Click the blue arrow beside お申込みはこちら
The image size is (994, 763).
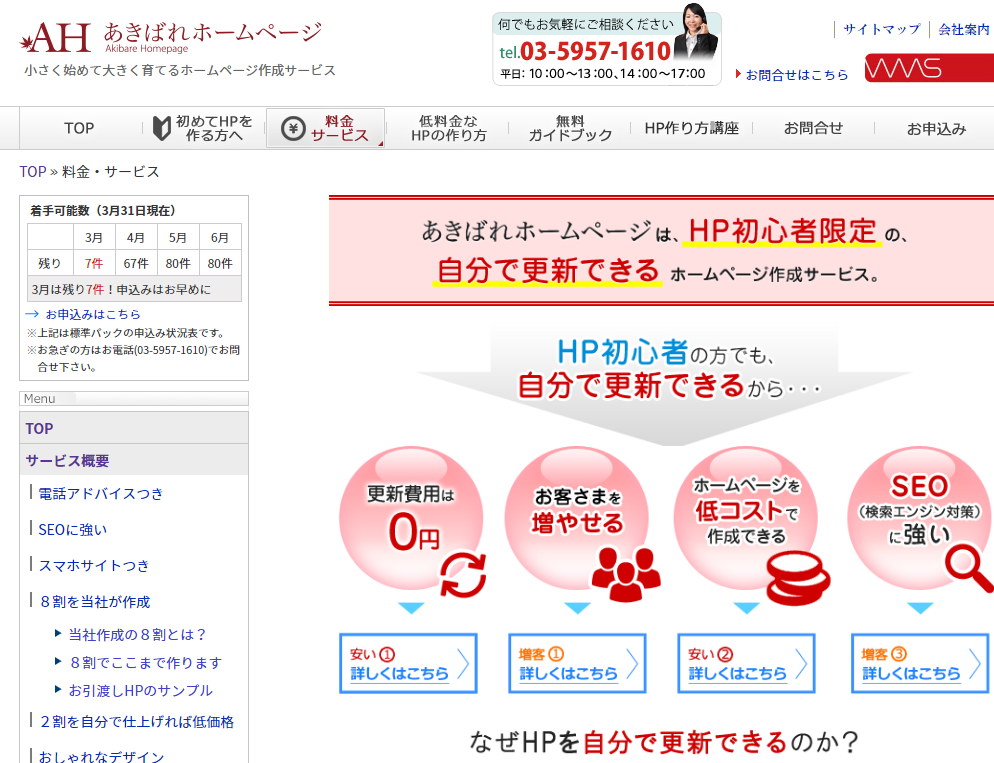(32, 314)
